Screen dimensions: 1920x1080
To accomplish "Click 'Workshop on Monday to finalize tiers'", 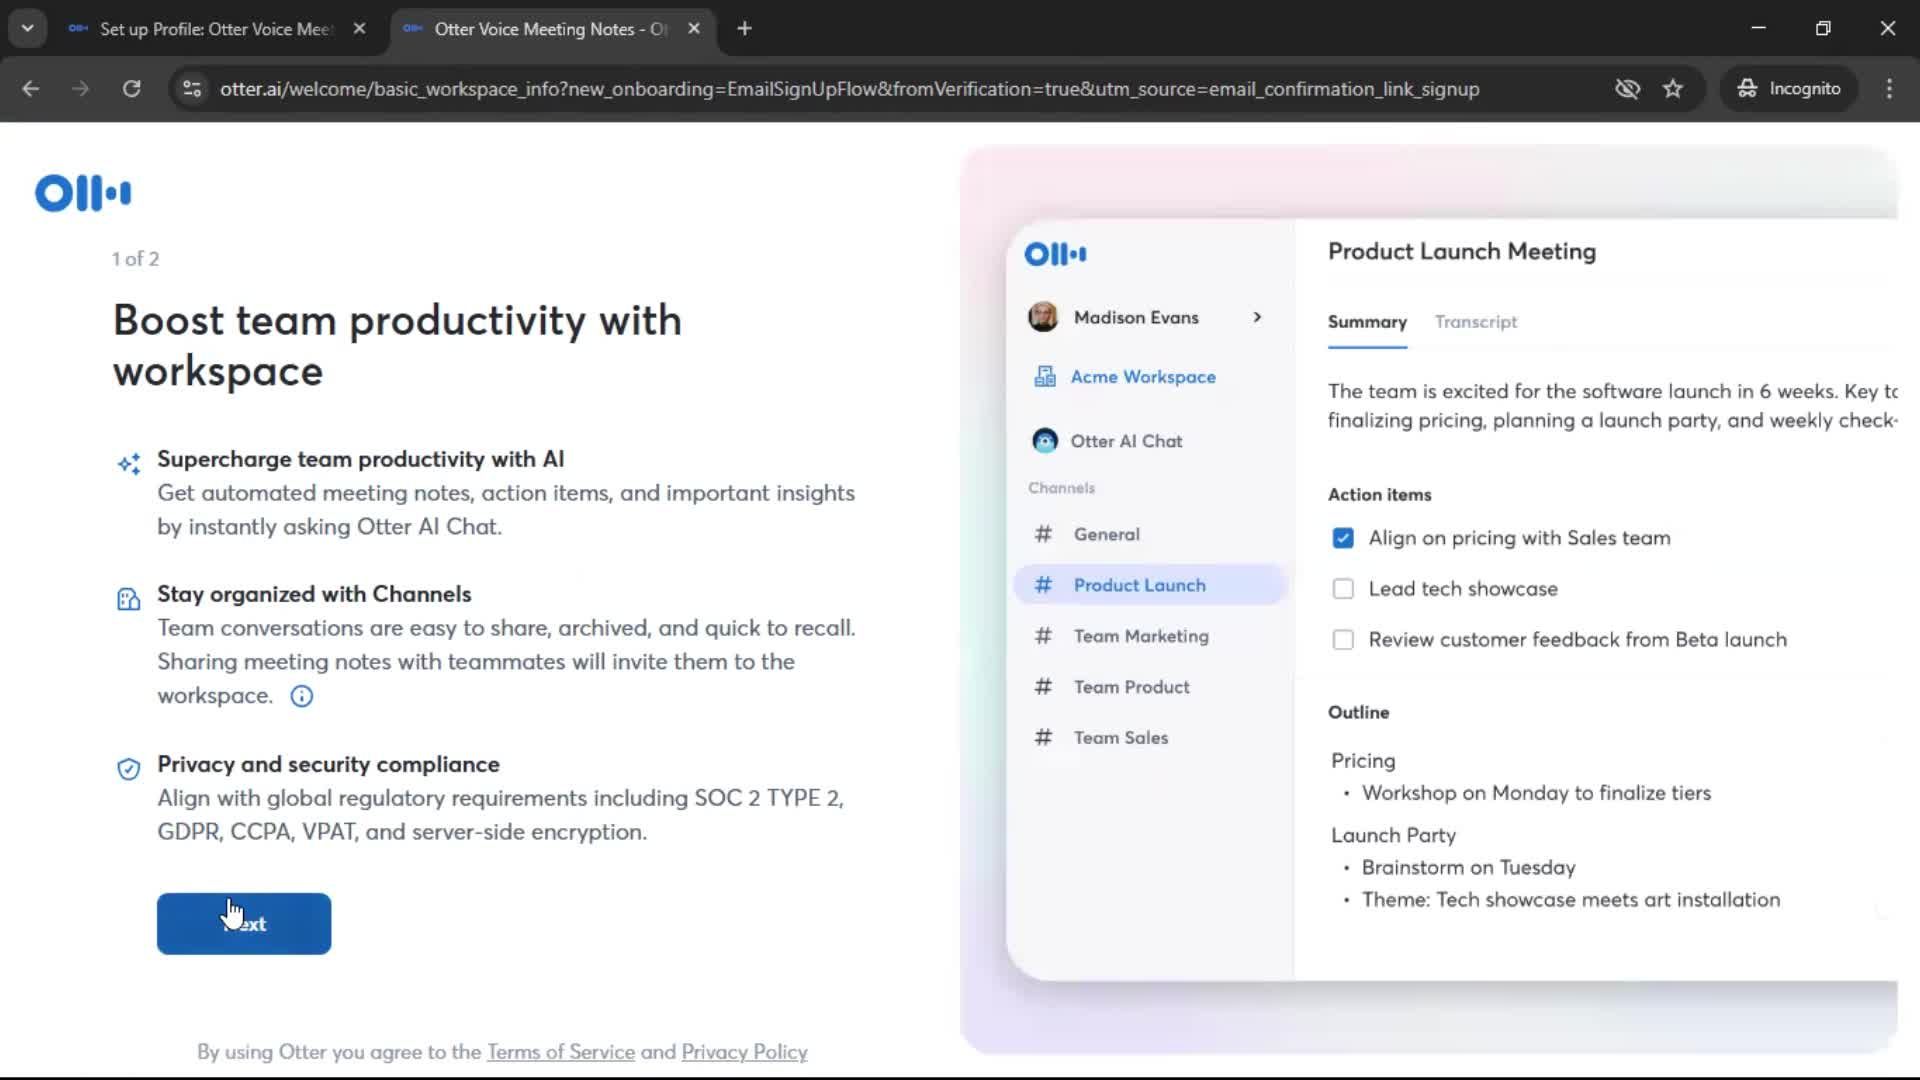I will [1536, 793].
